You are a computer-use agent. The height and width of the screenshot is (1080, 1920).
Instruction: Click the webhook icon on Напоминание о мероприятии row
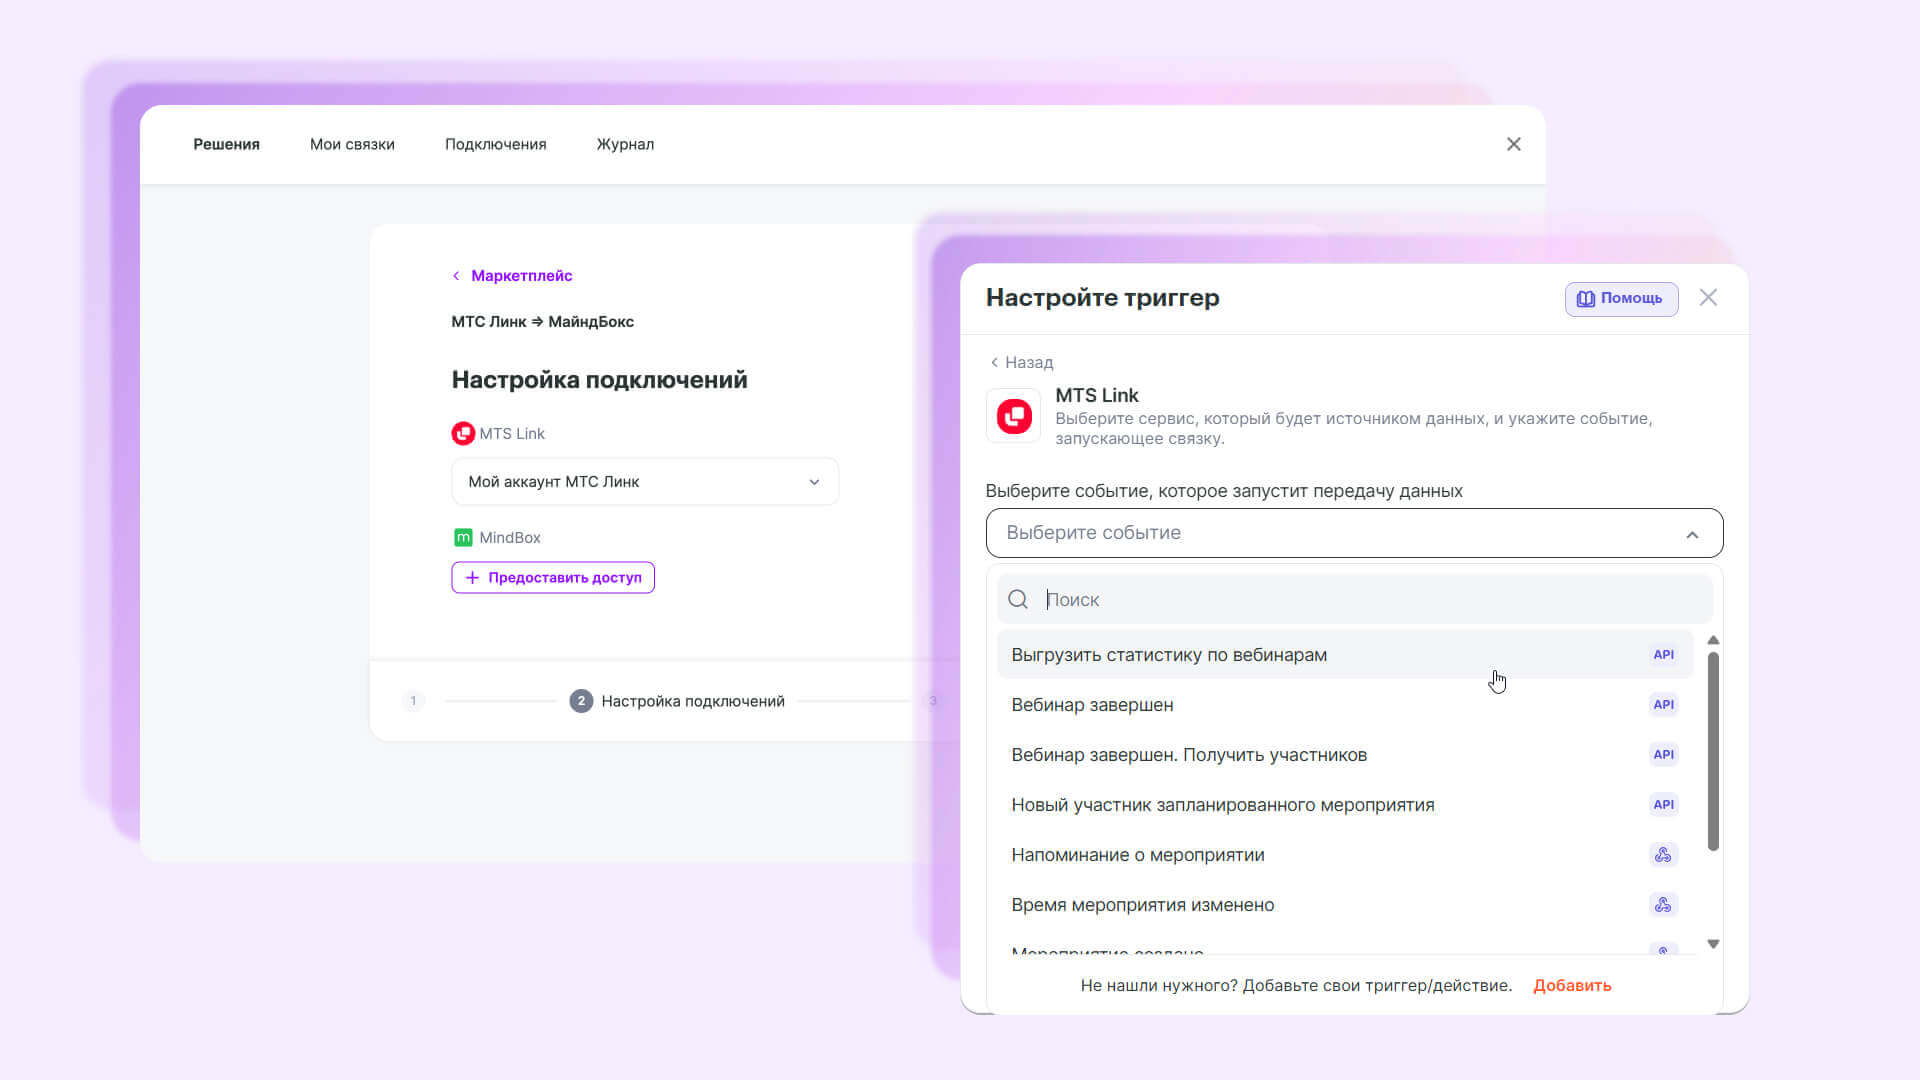pos(1663,855)
